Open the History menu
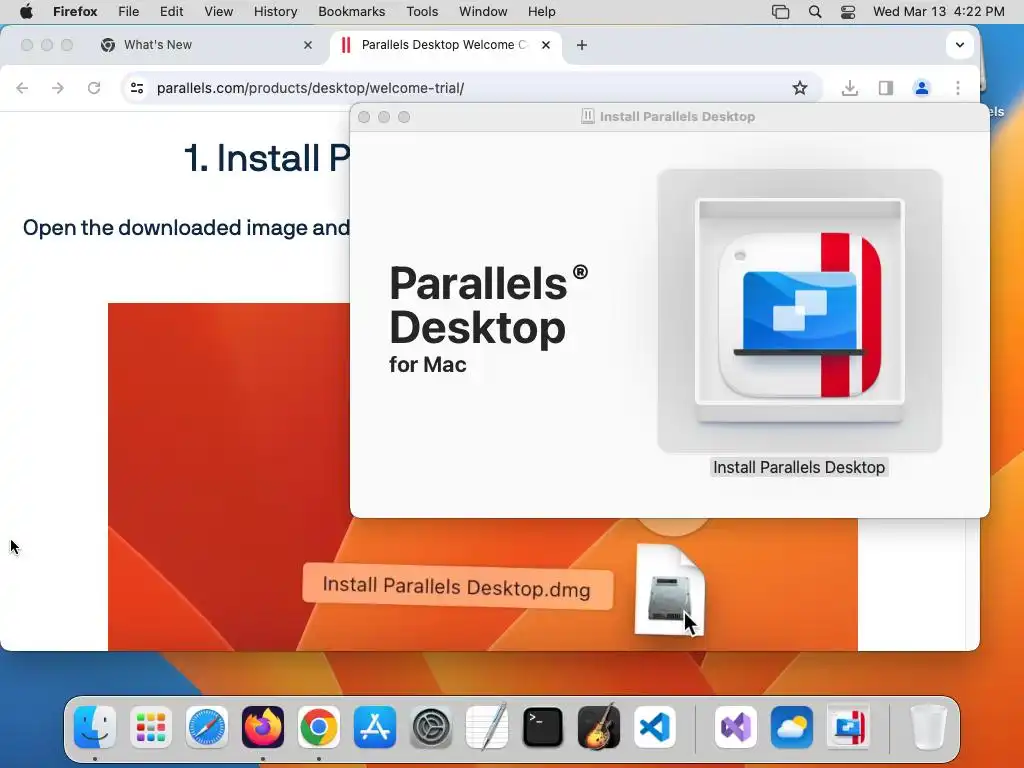The image size is (1024, 768). 275,11
